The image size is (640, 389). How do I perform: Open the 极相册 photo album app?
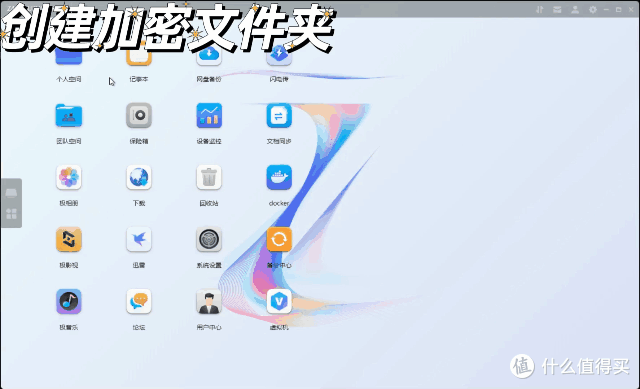[69, 178]
